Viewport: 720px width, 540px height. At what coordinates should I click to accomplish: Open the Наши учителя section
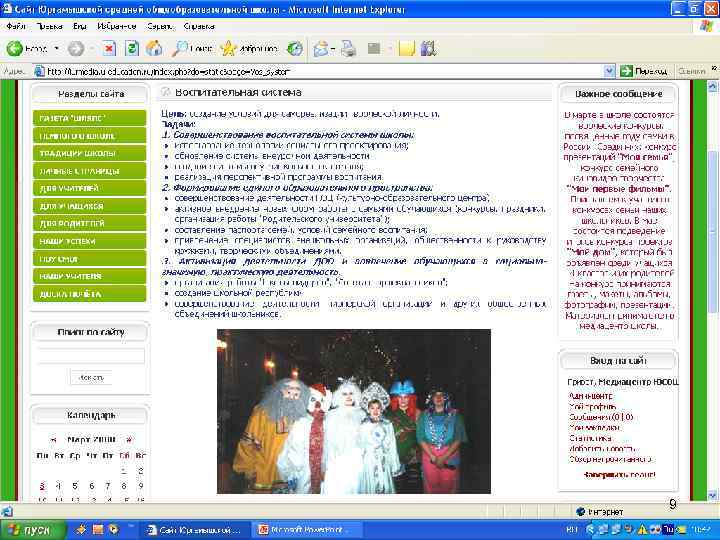tap(90, 276)
